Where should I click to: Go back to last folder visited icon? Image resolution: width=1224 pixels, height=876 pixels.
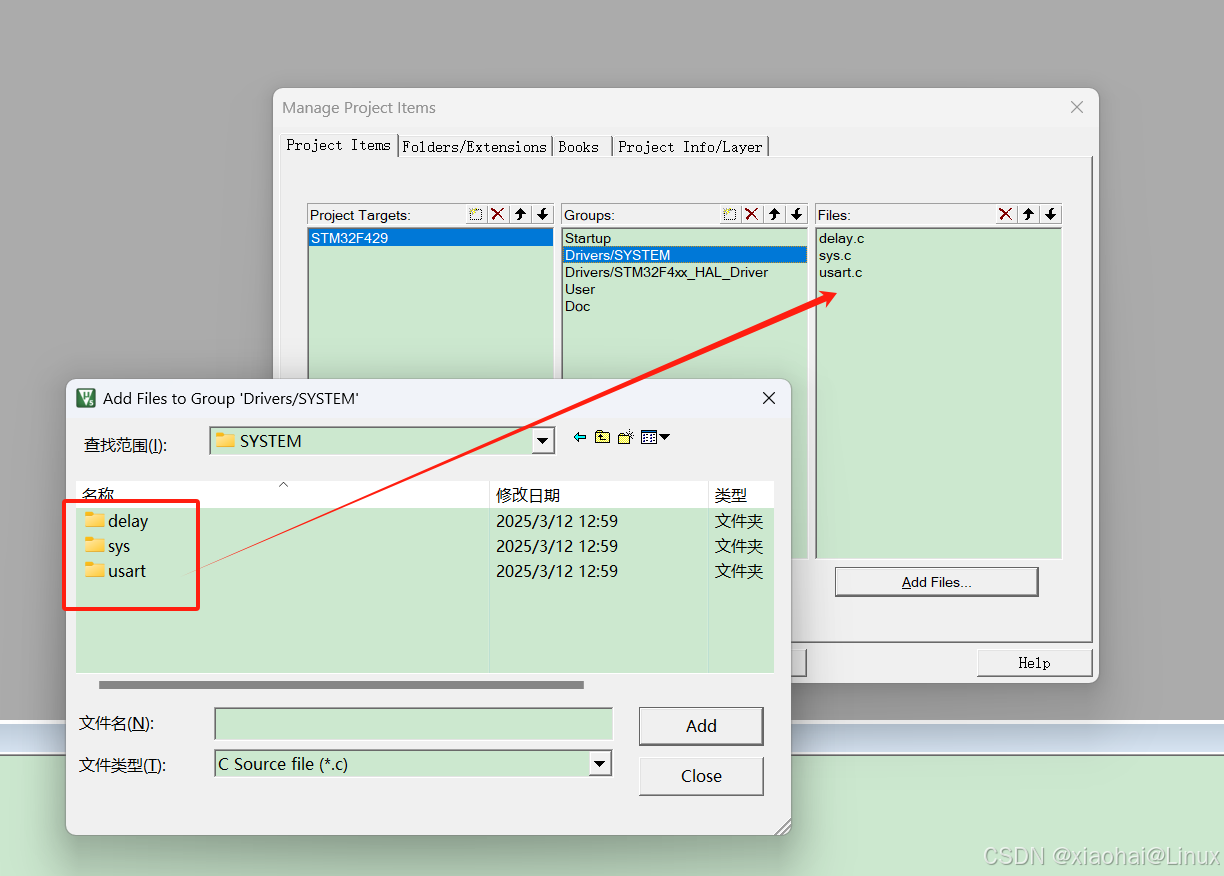579,437
